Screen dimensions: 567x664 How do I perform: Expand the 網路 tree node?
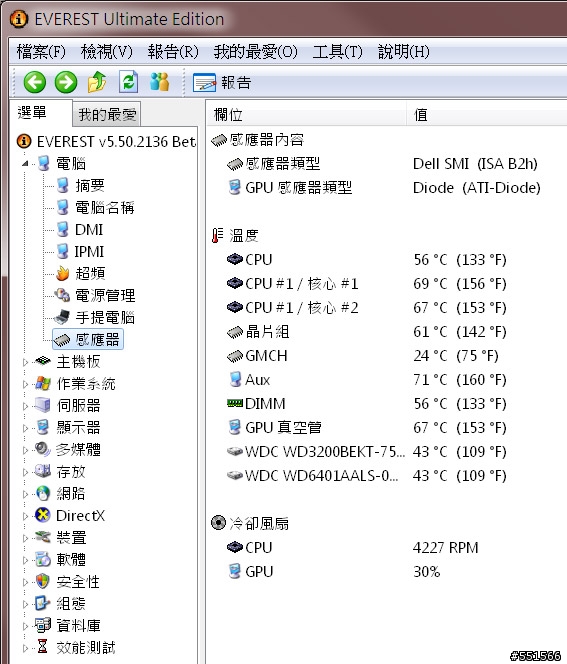click(x=25, y=494)
